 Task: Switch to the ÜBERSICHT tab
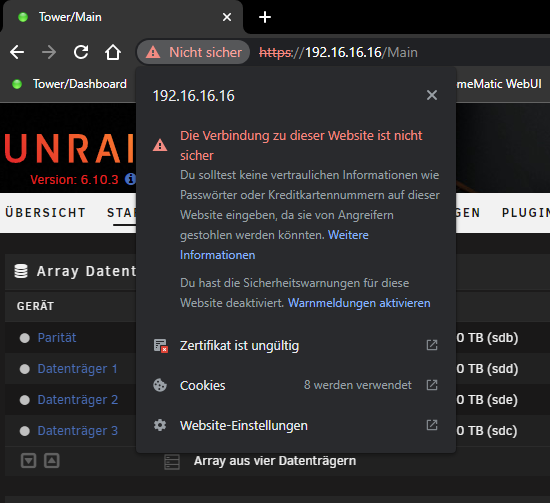pyautogui.click(x=45, y=213)
